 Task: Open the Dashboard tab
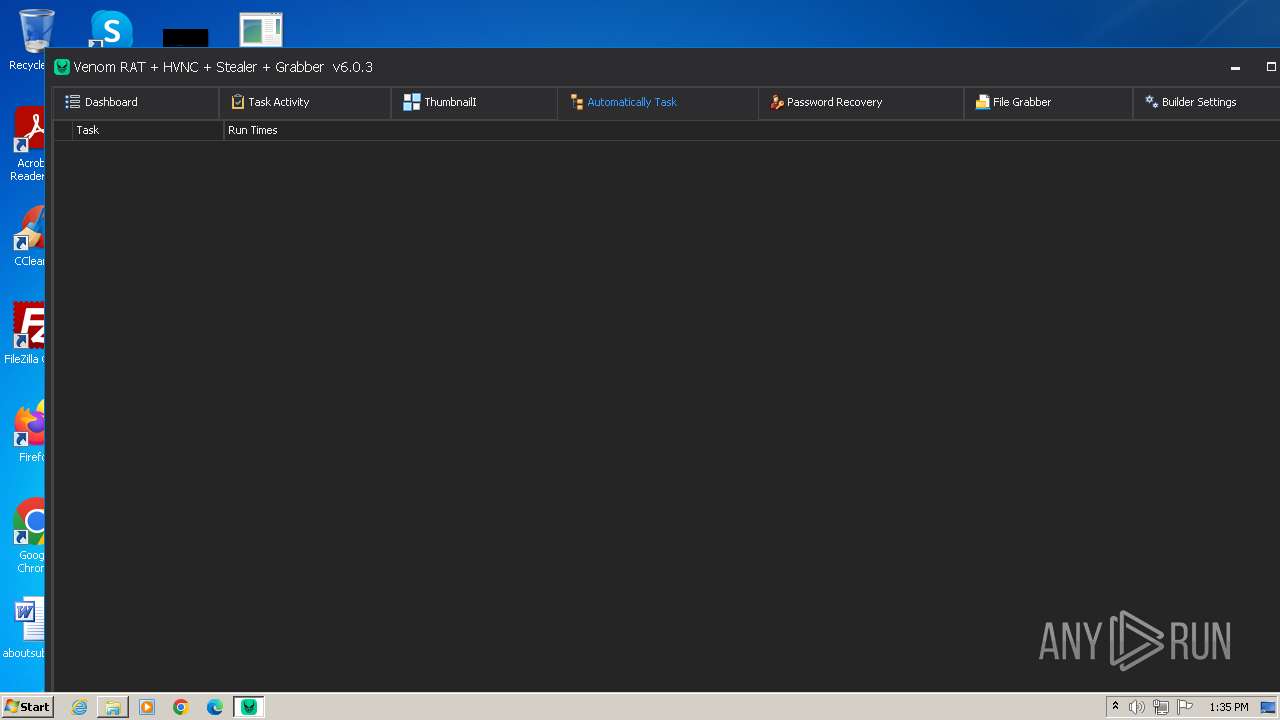click(136, 102)
